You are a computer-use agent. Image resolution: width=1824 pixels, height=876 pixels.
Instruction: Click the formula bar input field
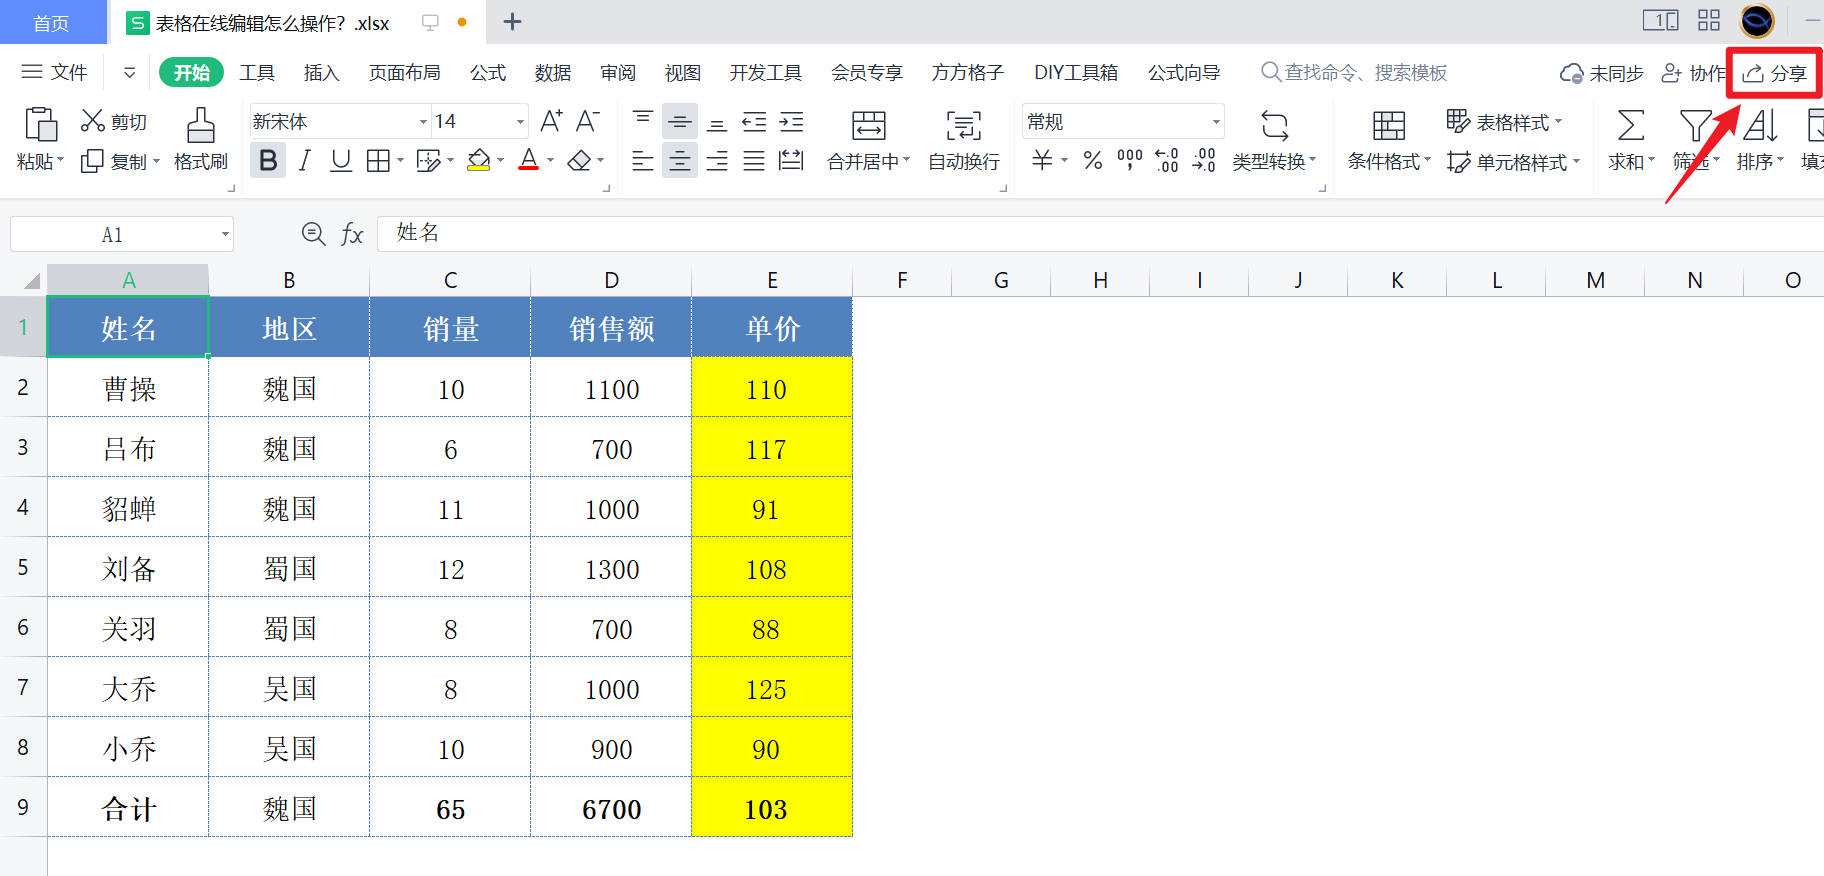pyautogui.click(x=1100, y=234)
